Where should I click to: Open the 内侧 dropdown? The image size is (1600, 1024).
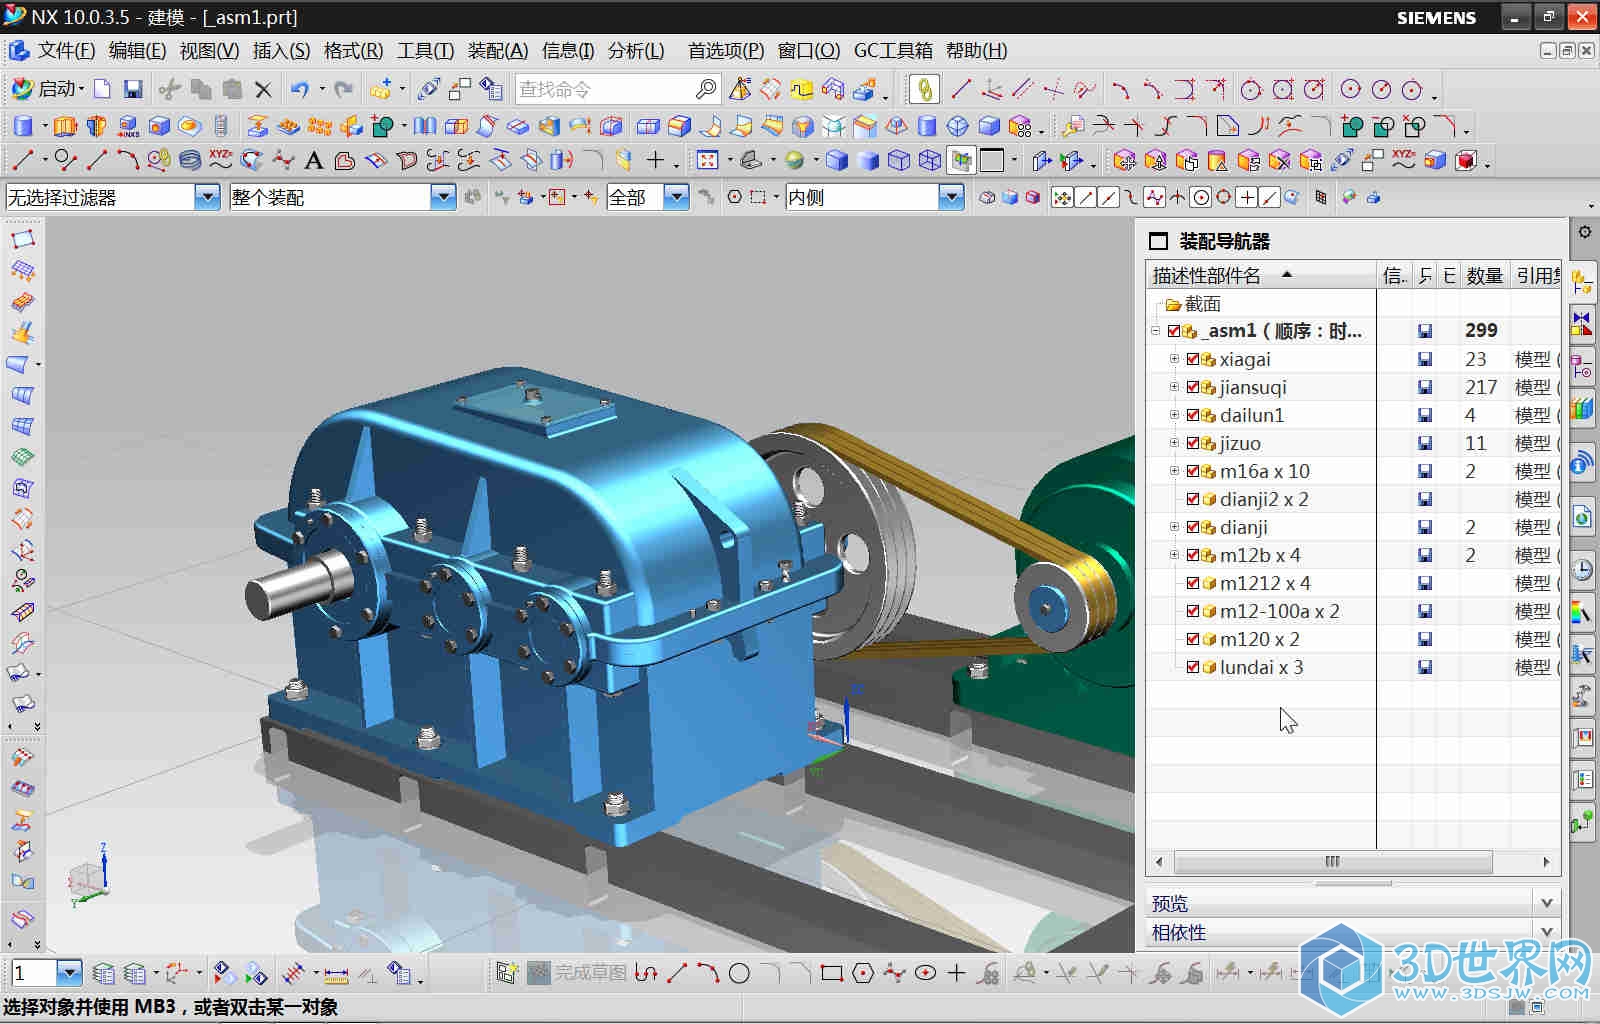951,197
